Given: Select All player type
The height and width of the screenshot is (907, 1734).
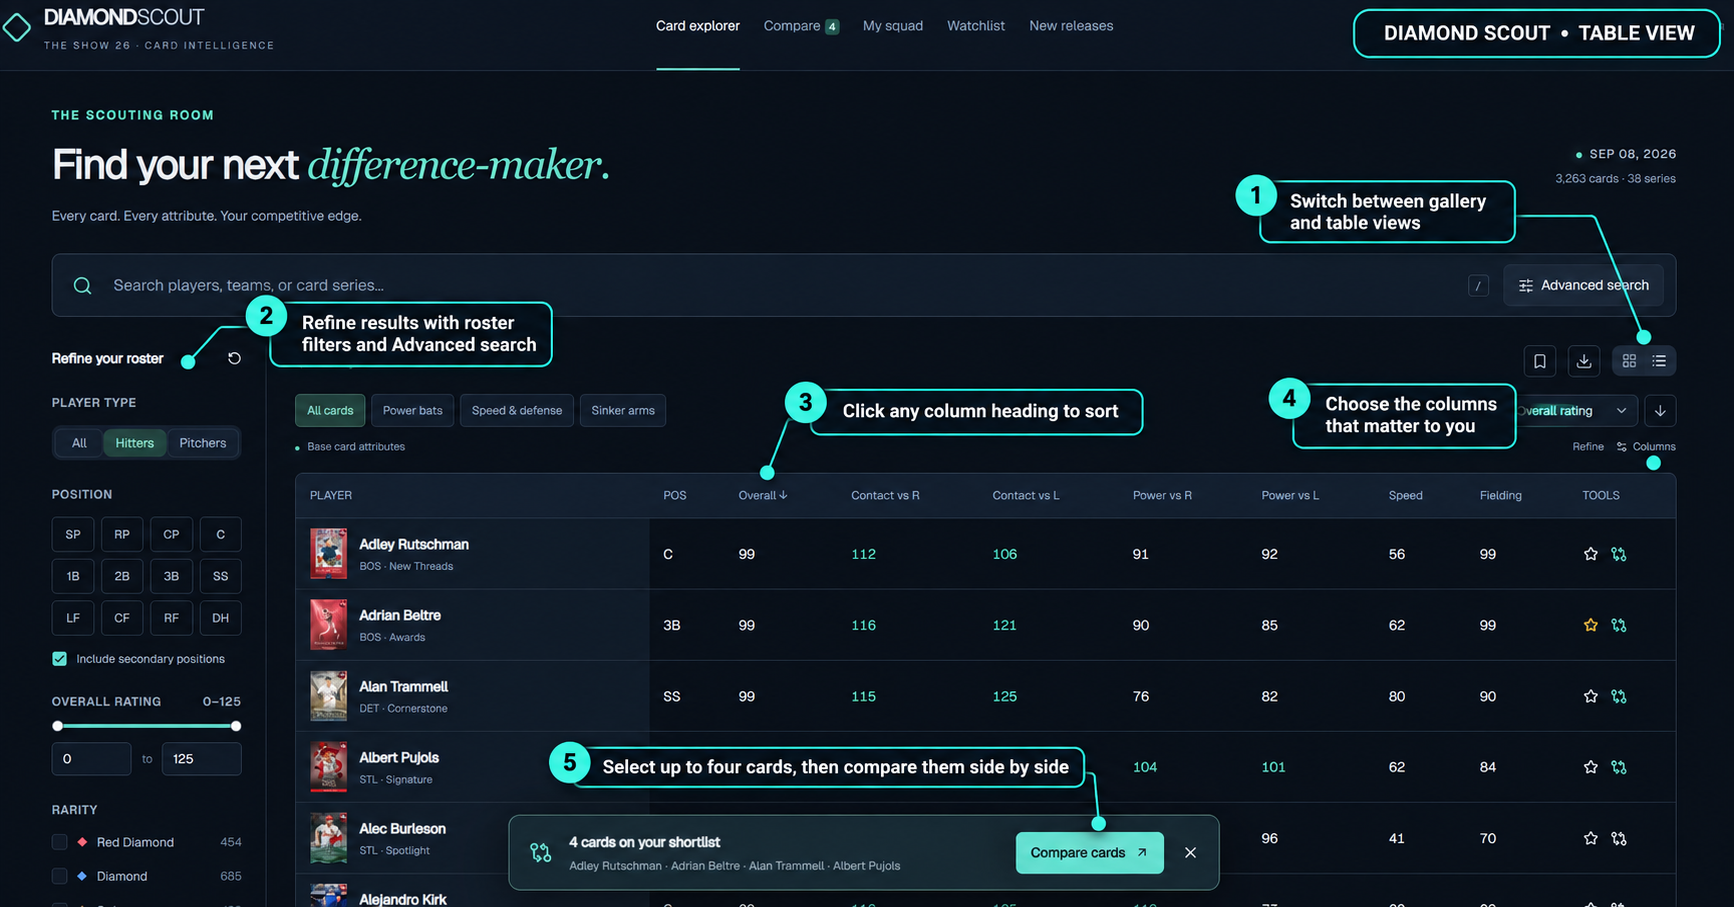Looking at the screenshot, I should [79, 443].
